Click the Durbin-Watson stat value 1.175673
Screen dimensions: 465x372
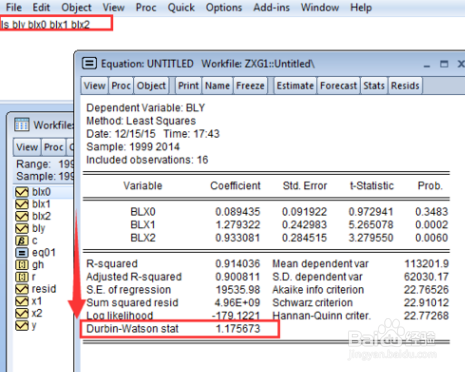click(x=238, y=329)
